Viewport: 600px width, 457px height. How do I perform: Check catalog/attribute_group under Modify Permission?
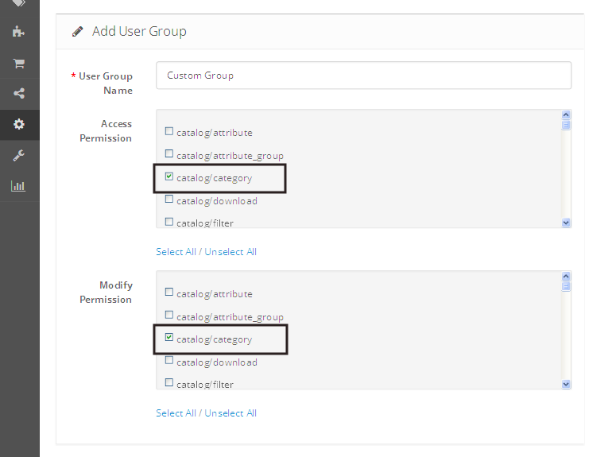tap(169, 315)
